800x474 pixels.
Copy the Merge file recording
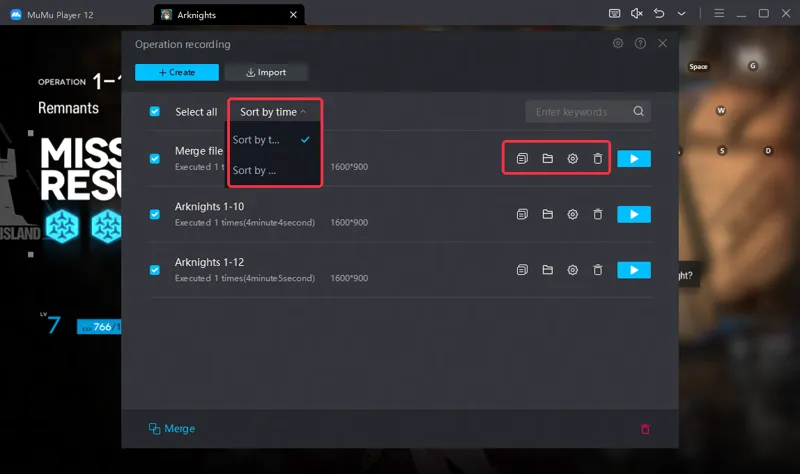pyautogui.click(x=522, y=159)
